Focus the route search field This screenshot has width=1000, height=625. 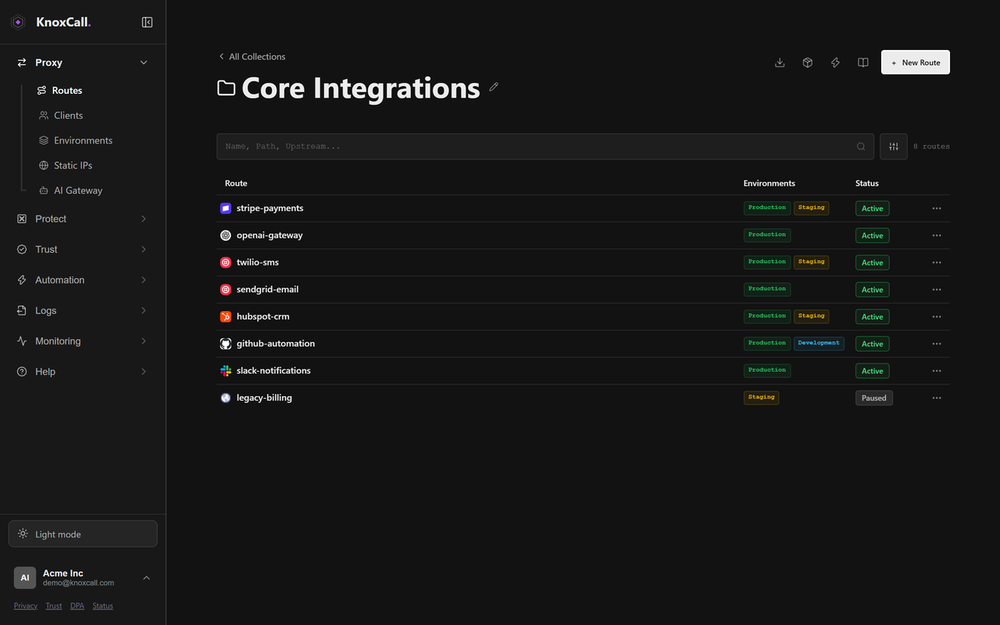coord(545,147)
